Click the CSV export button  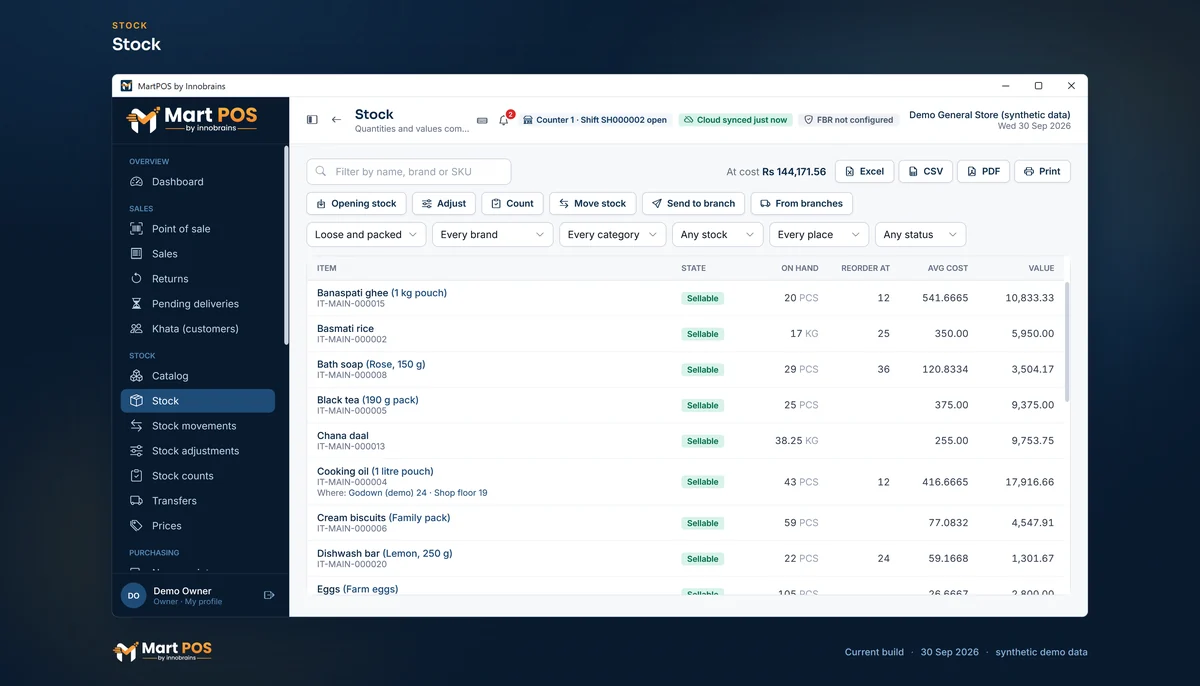926,172
